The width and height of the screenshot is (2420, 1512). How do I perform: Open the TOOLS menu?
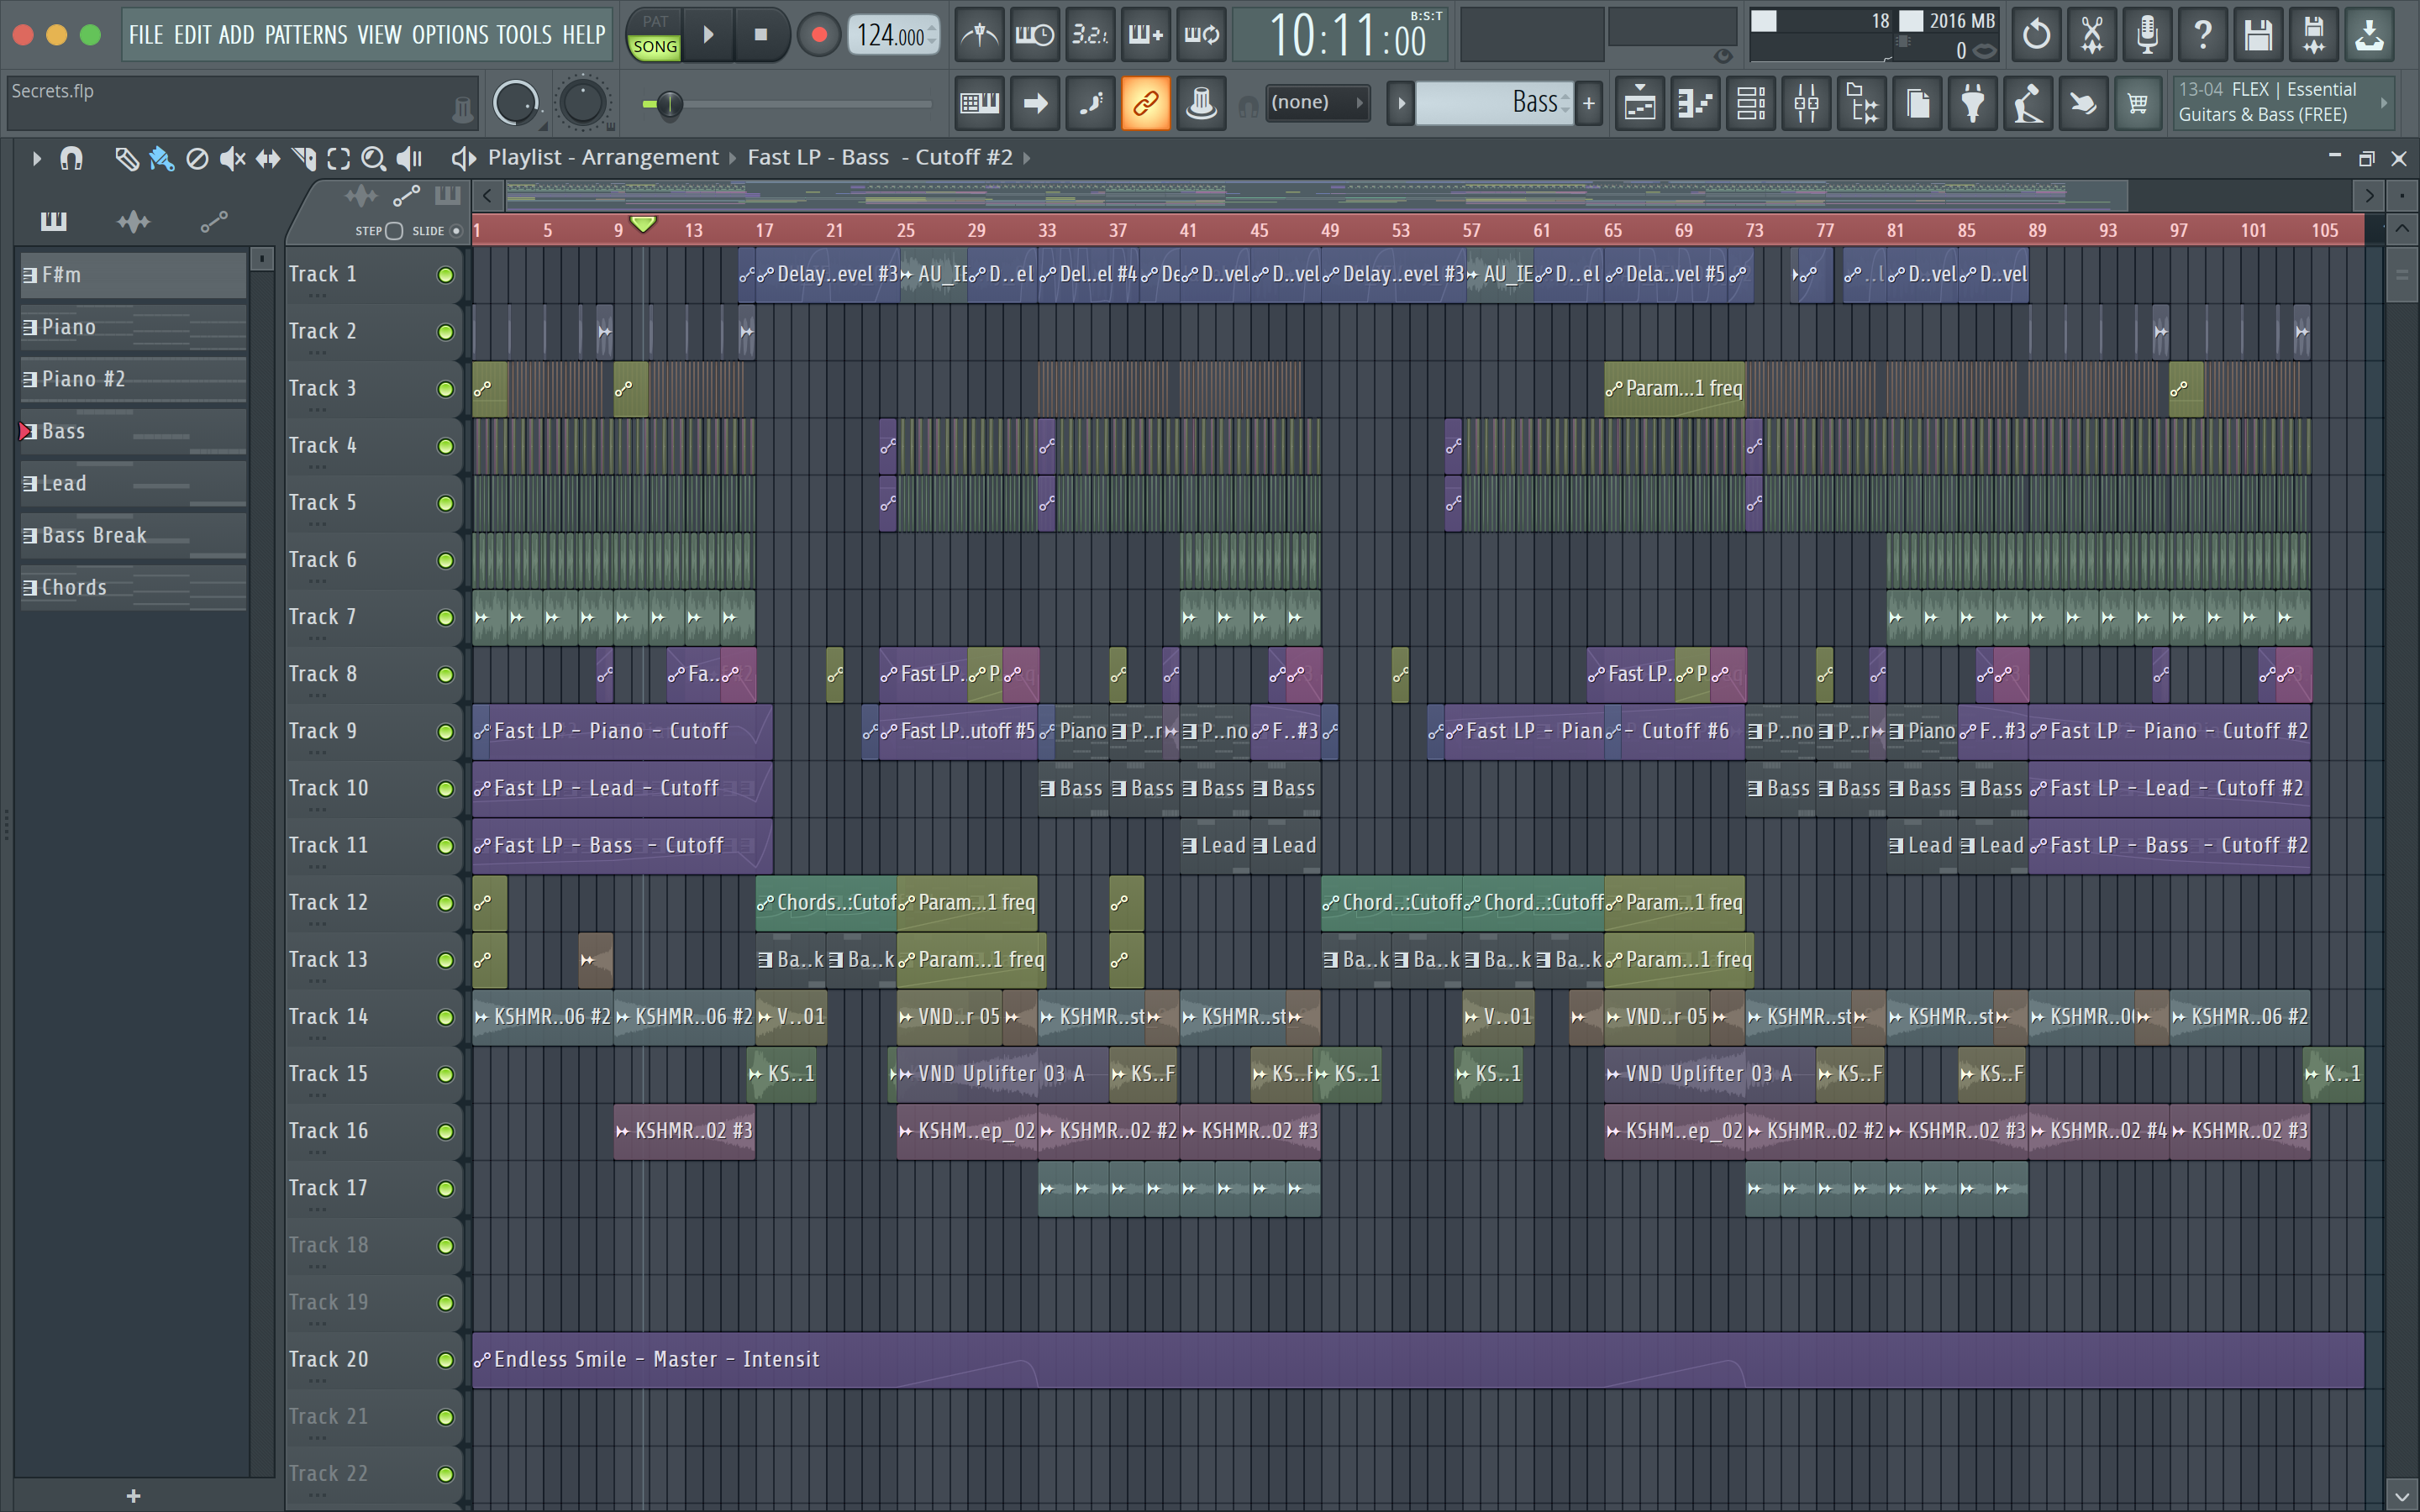click(x=524, y=35)
